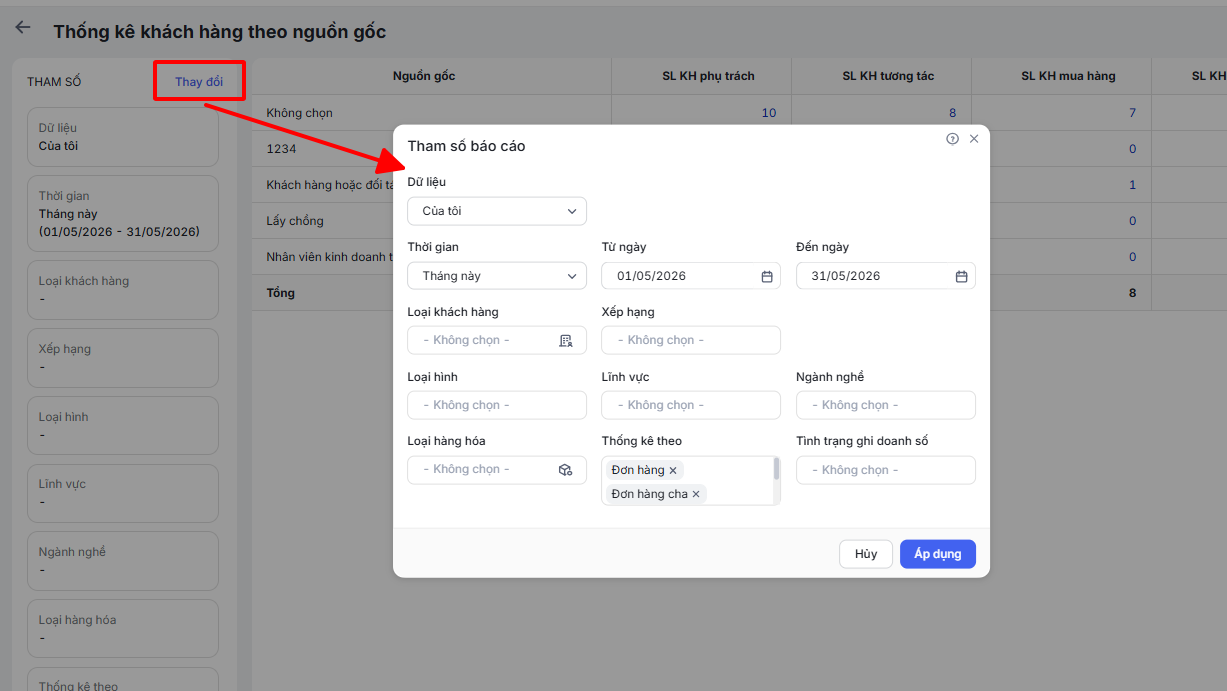The height and width of the screenshot is (691, 1227).
Task: Open the Từ ngày calendar picker icon
Action: (x=767, y=276)
